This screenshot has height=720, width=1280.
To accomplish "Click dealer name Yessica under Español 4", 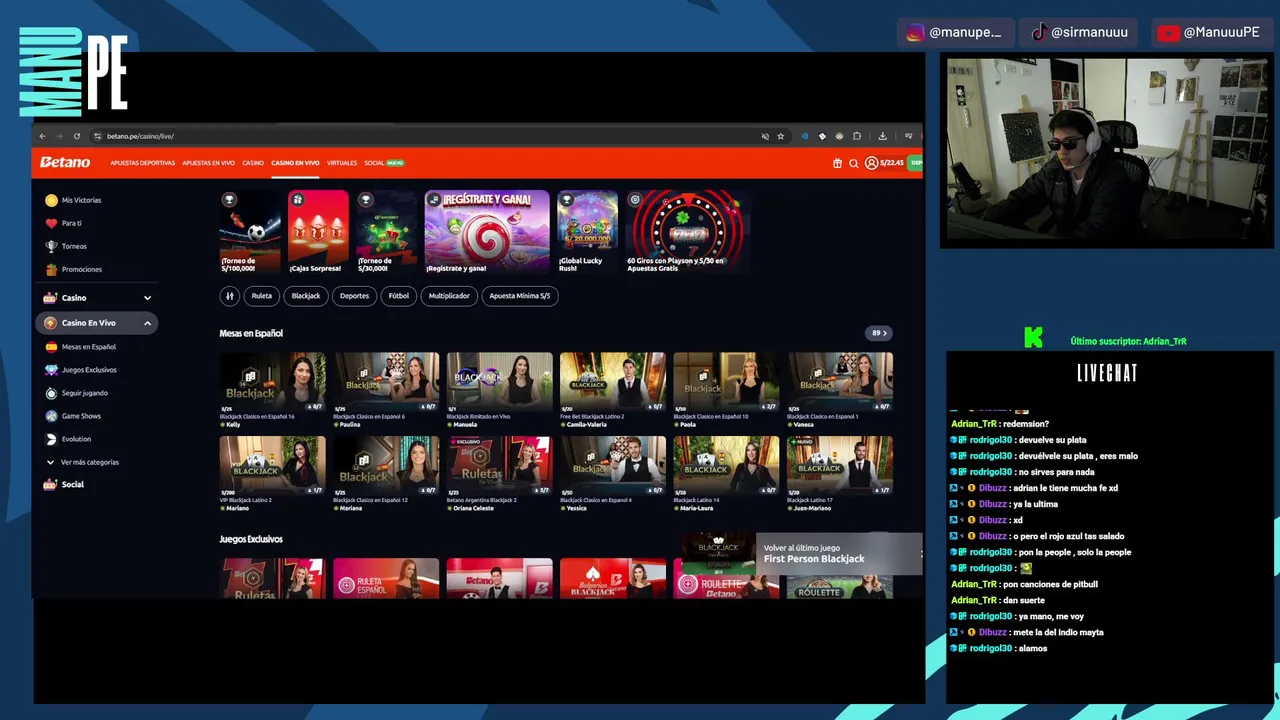I will (577, 508).
